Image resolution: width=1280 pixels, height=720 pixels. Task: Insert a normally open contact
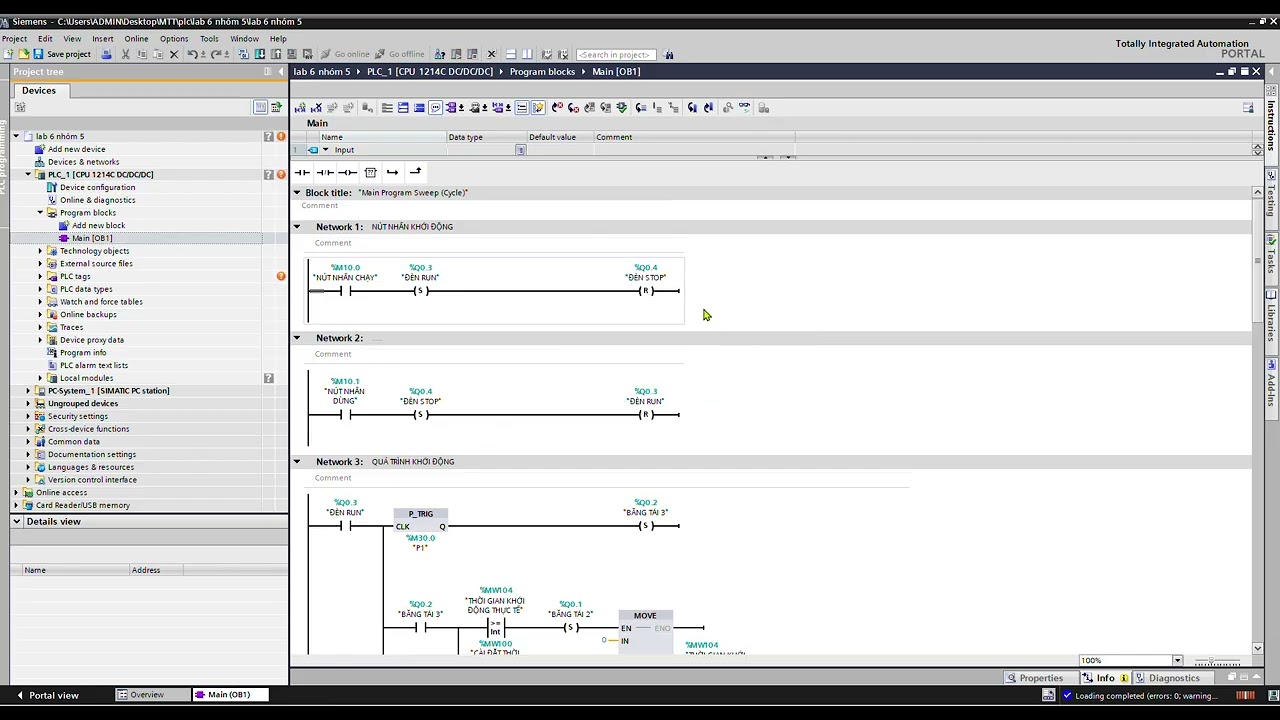pyautogui.click(x=302, y=172)
